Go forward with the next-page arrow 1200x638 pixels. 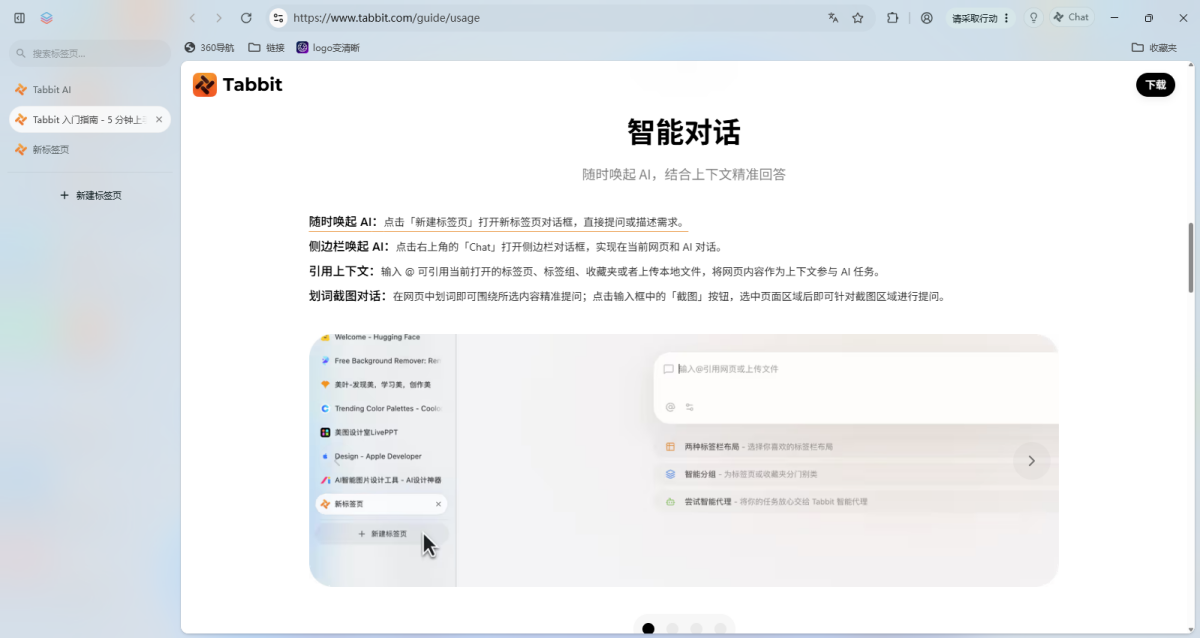[x=220, y=18]
